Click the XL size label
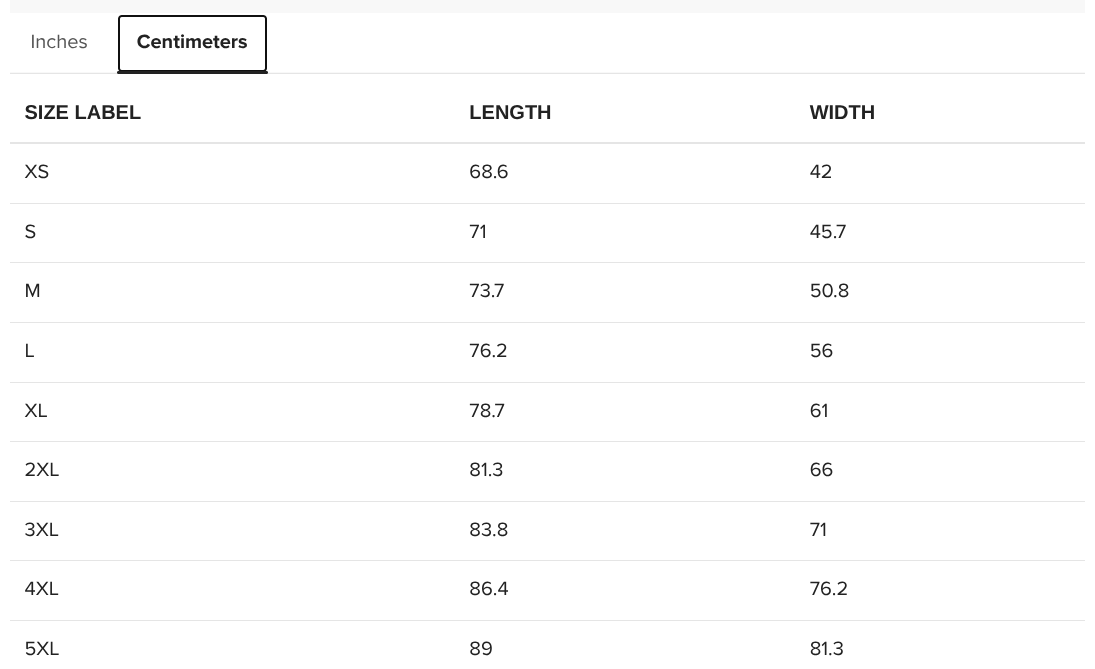 36,411
